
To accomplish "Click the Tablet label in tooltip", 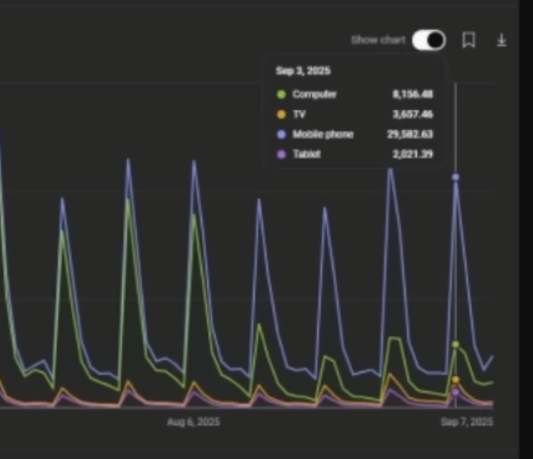I will 307,154.
